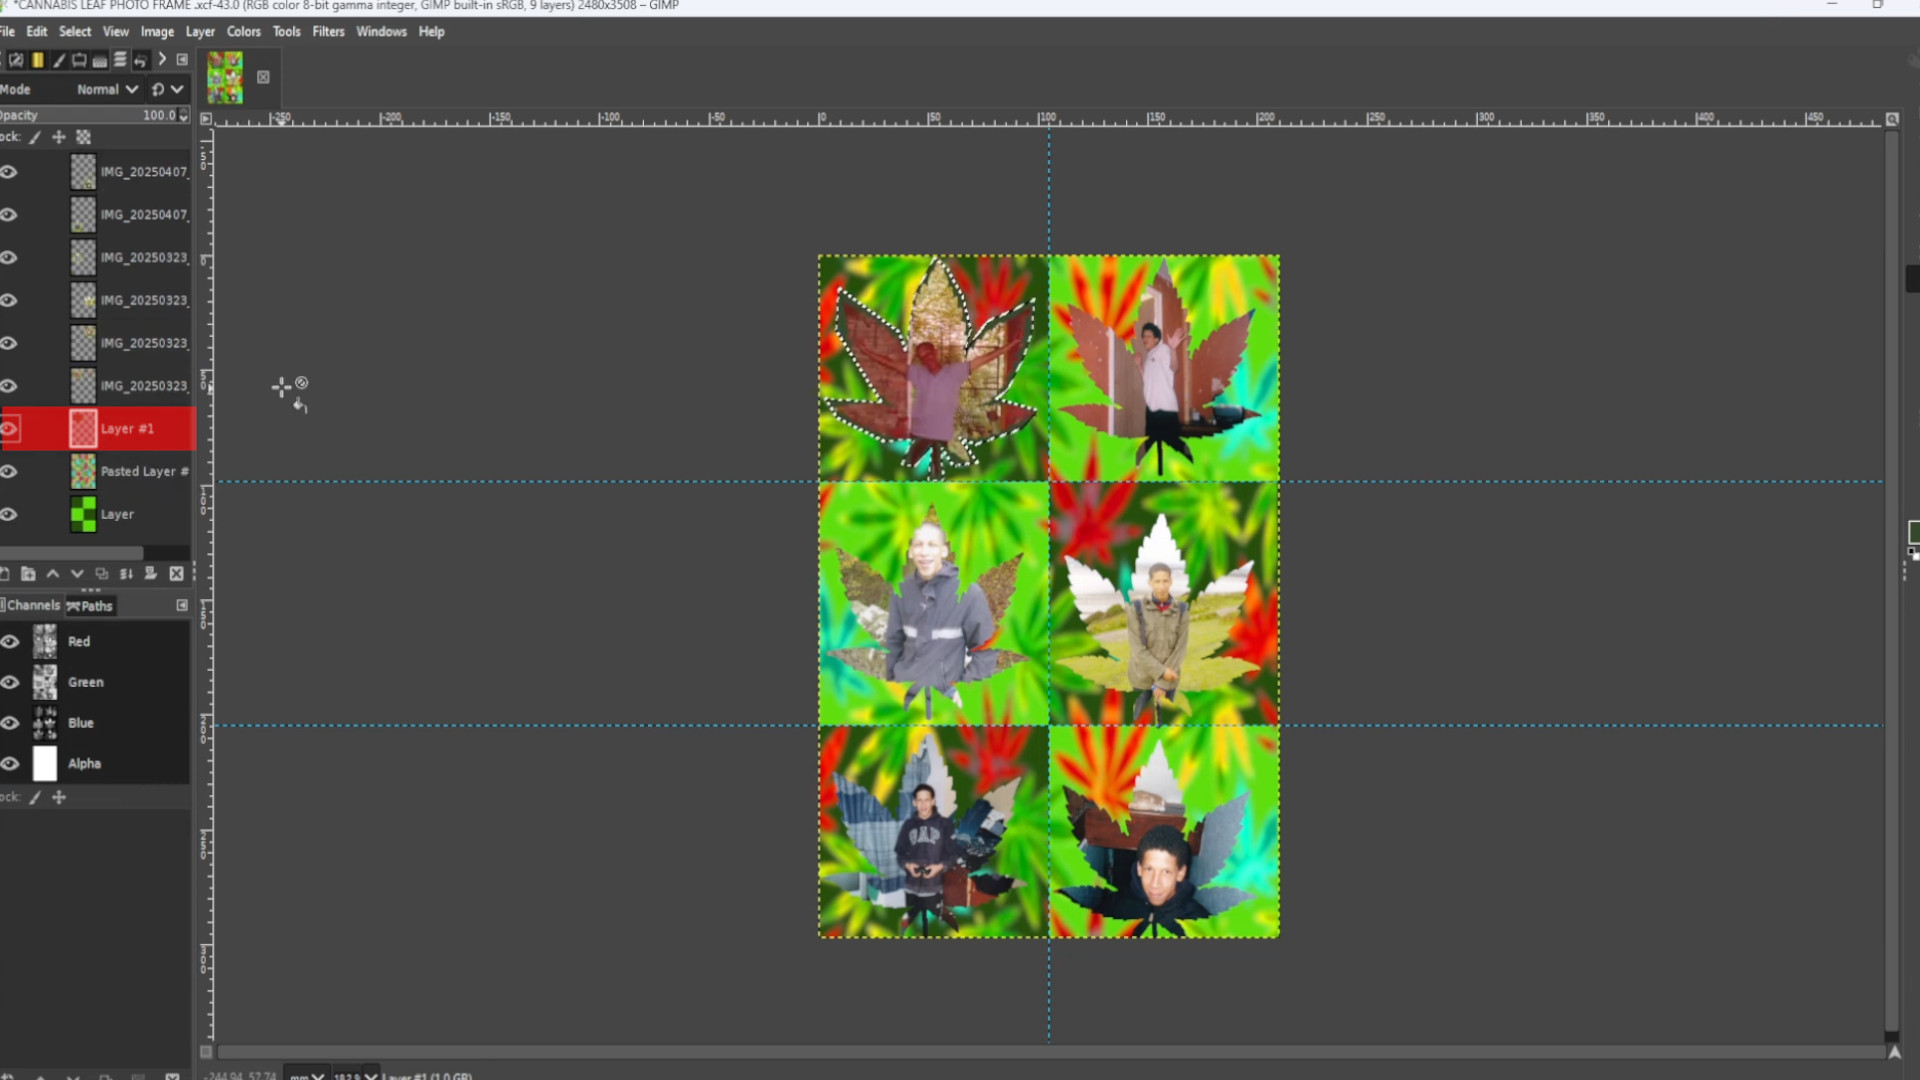Open the Tools menu
1920x1080 pixels.
tap(286, 31)
